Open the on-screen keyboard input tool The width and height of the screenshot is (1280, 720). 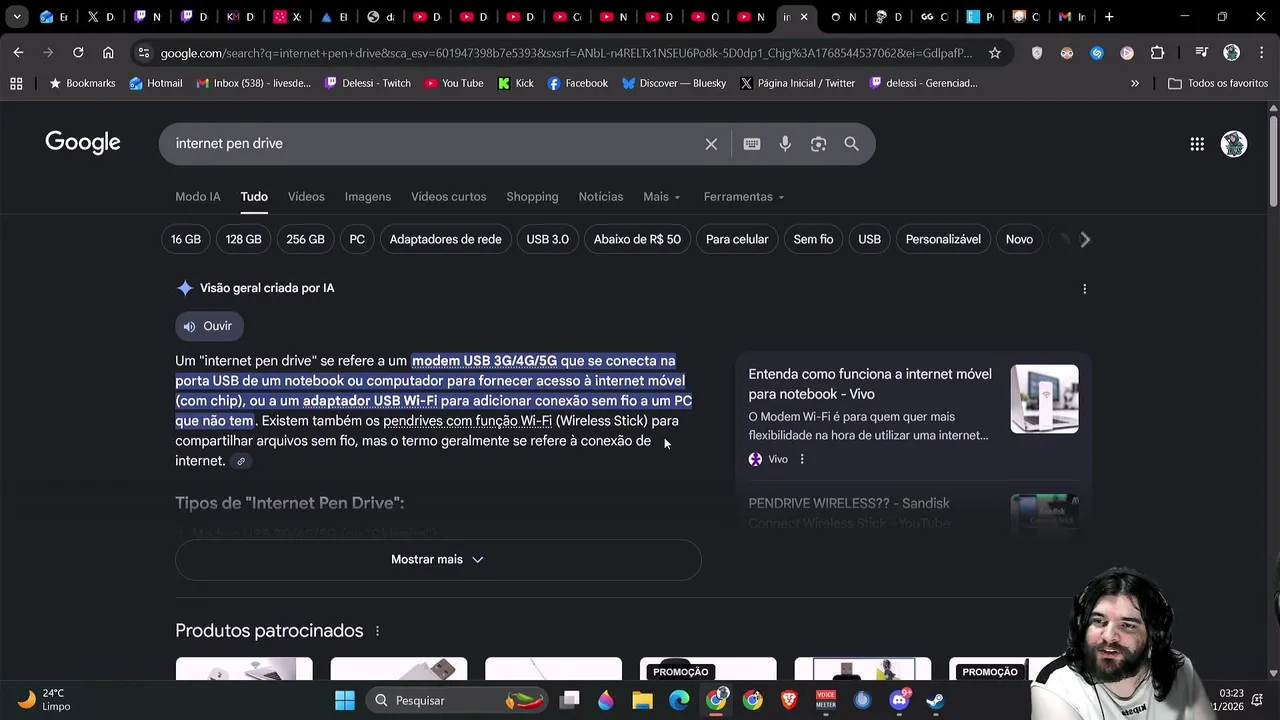point(752,144)
